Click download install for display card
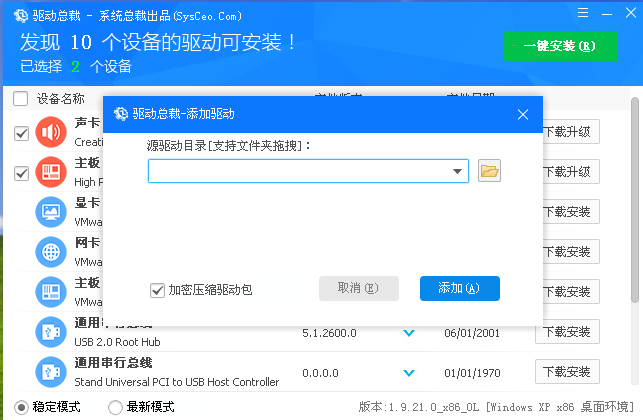This screenshot has width=643, height=420. click(x=571, y=212)
